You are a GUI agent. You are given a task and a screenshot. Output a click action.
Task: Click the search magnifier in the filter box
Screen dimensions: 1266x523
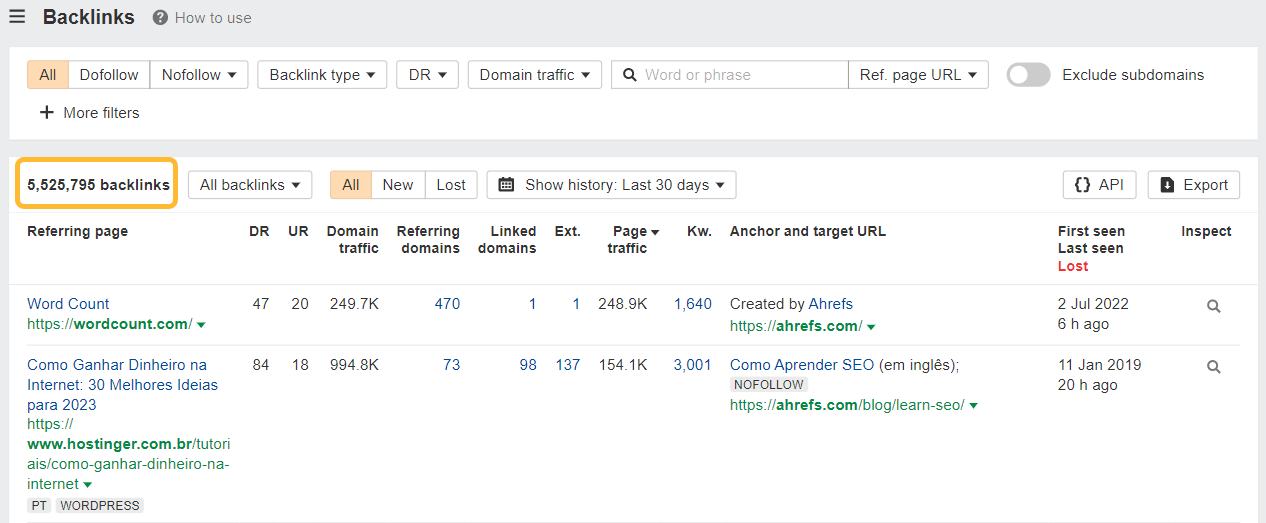pyautogui.click(x=629, y=75)
